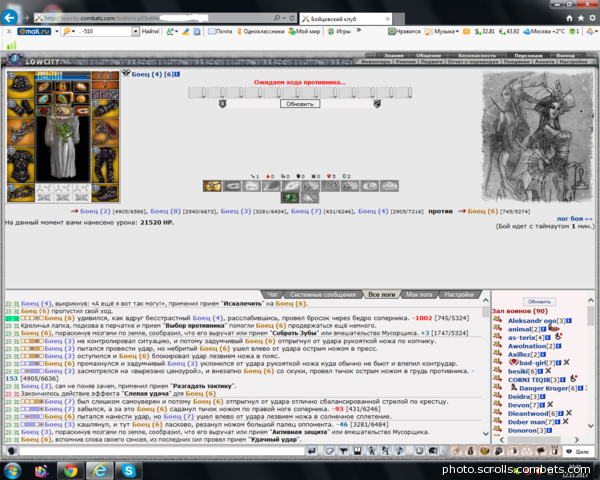Click the Нравится toolbar button
600x480 pixels.
click(404, 31)
